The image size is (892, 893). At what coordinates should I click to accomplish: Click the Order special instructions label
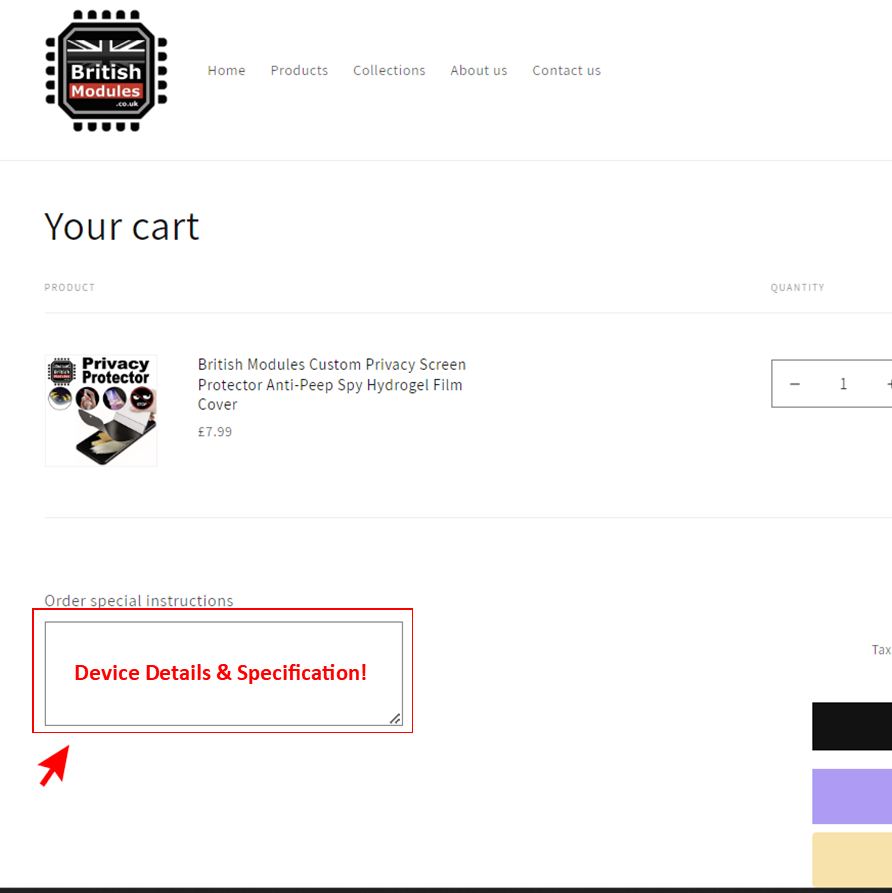pos(139,601)
